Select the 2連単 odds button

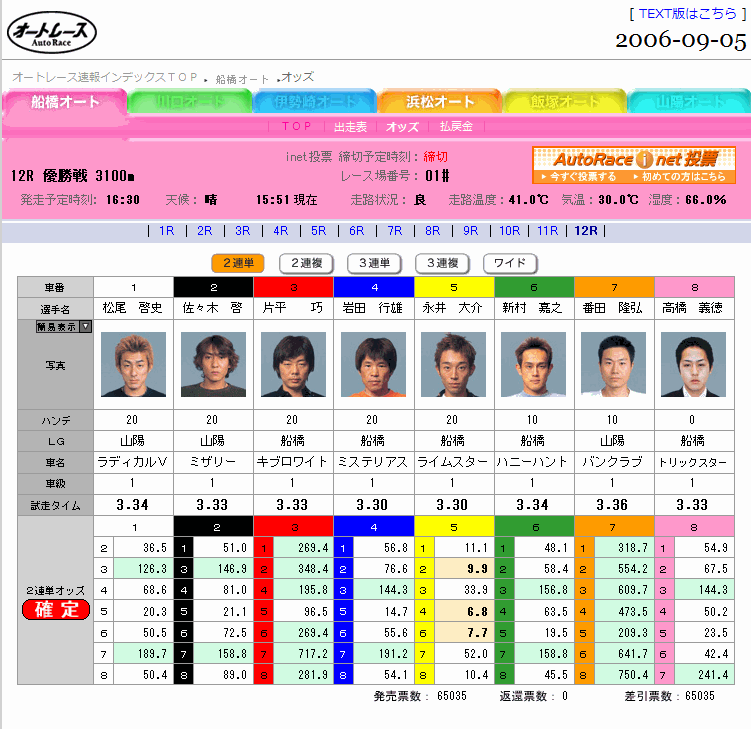238,263
